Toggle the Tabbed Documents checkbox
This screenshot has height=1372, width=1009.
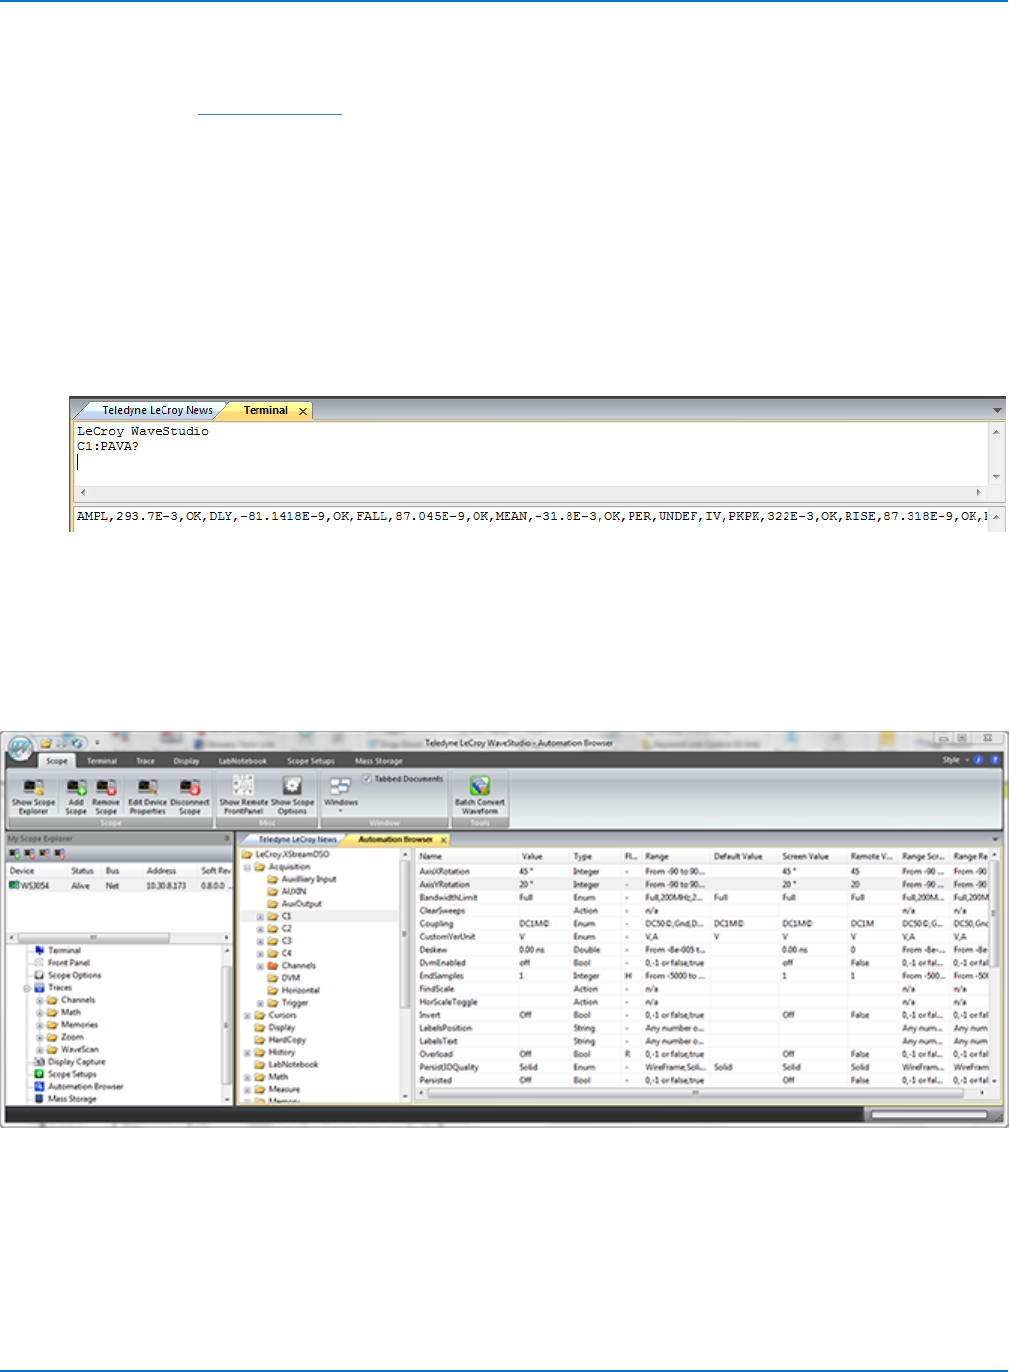coord(367,778)
